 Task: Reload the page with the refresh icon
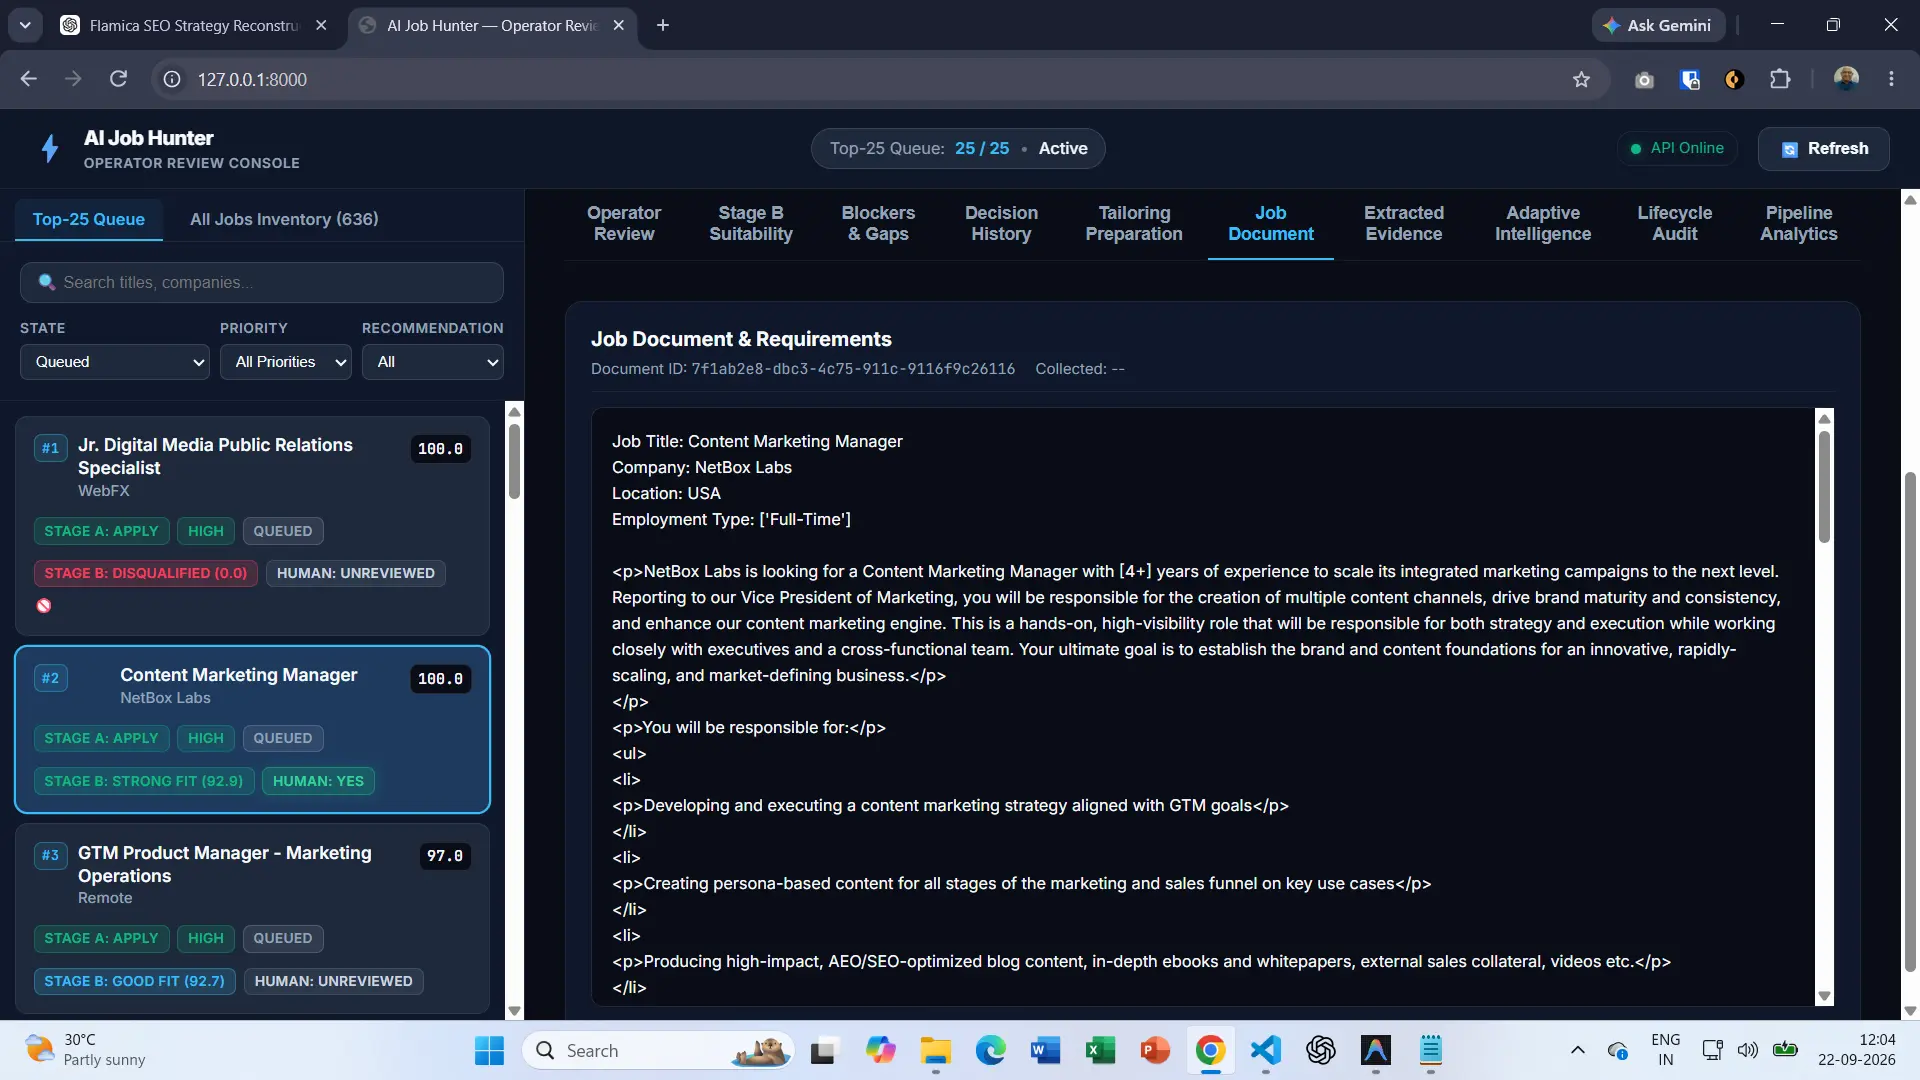(x=118, y=79)
